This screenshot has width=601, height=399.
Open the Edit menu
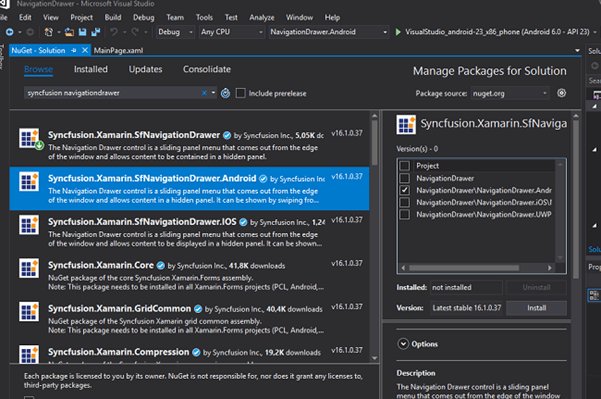coord(25,18)
